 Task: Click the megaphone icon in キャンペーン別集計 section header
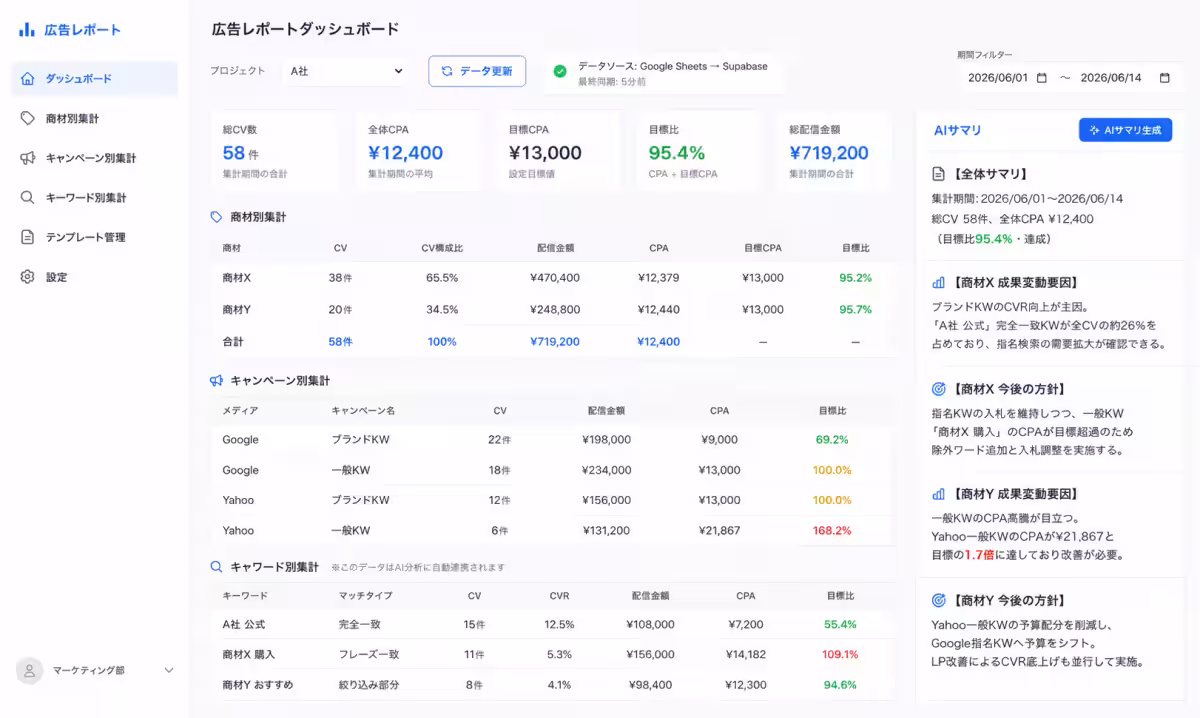tap(216, 381)
